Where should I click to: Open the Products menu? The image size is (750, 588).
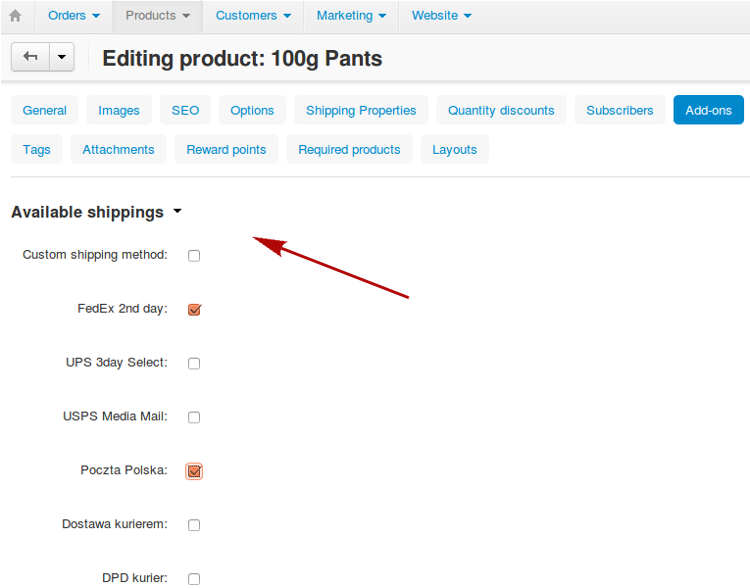(157, 16)
